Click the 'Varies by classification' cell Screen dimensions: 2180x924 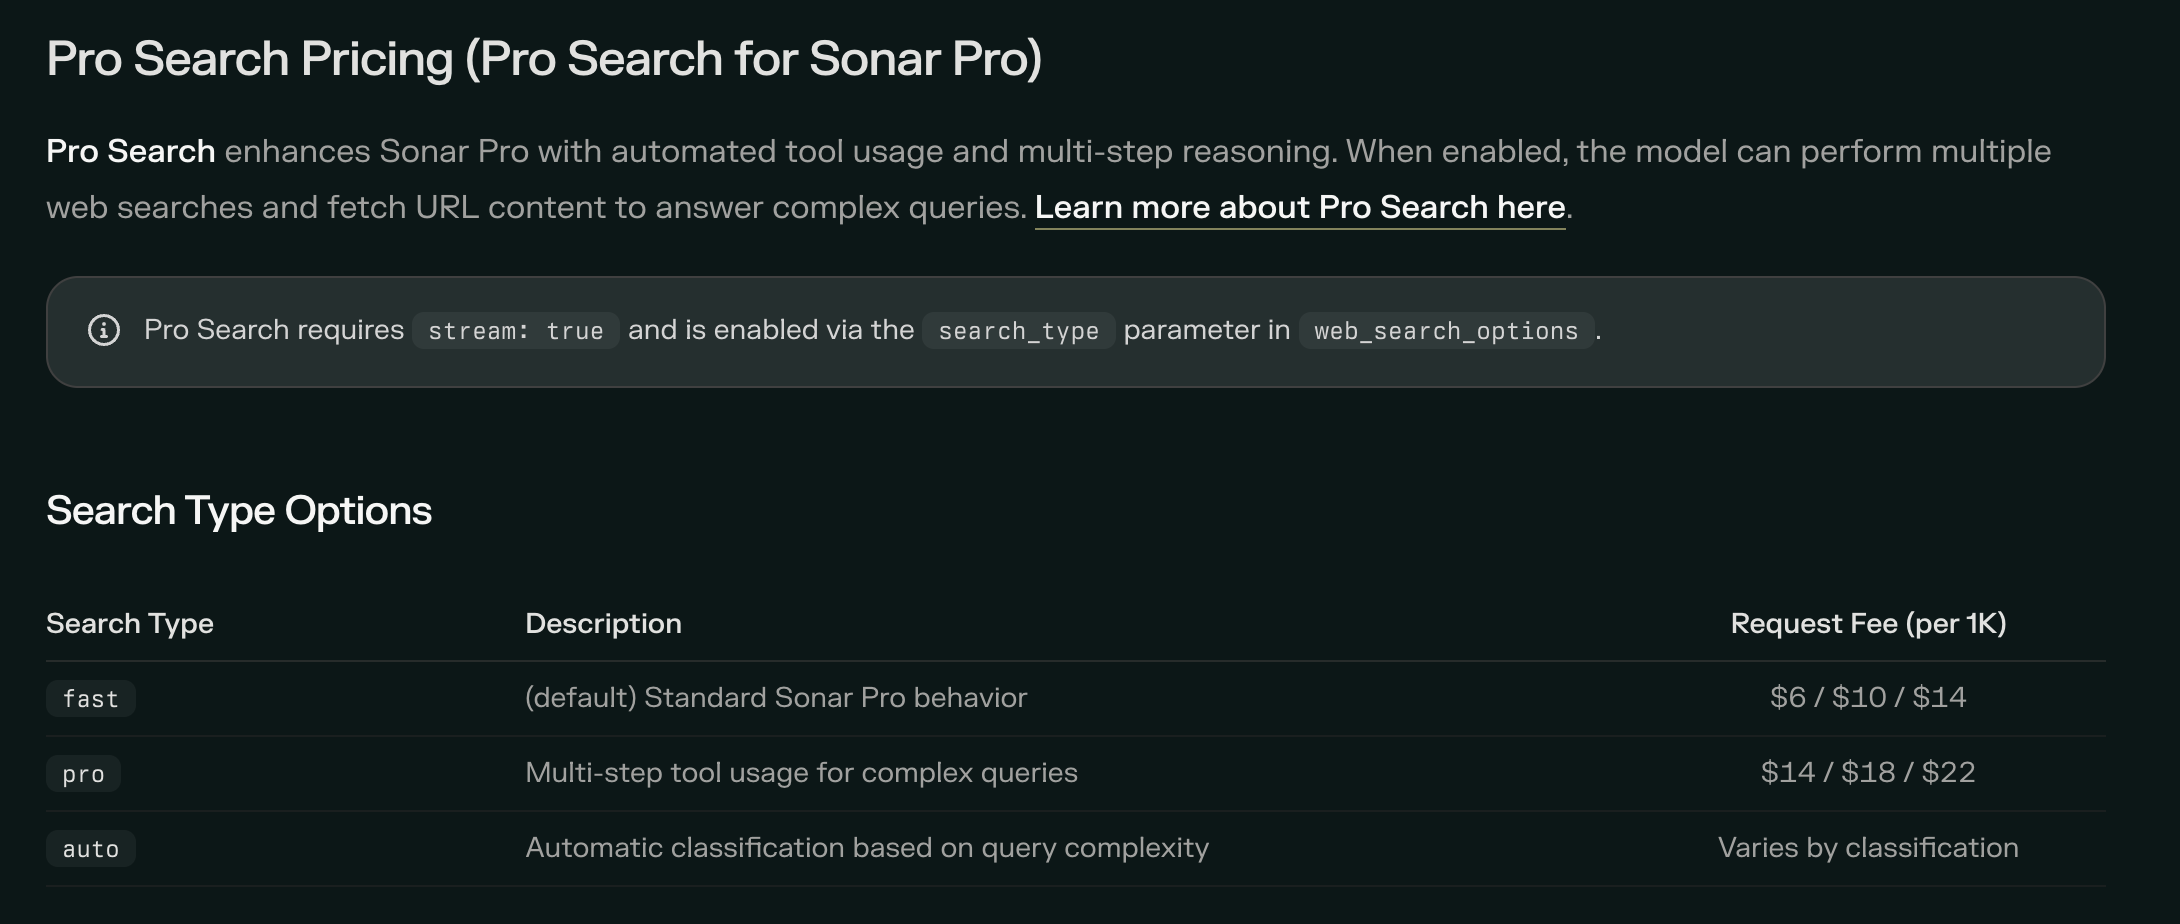point(1867,847)
